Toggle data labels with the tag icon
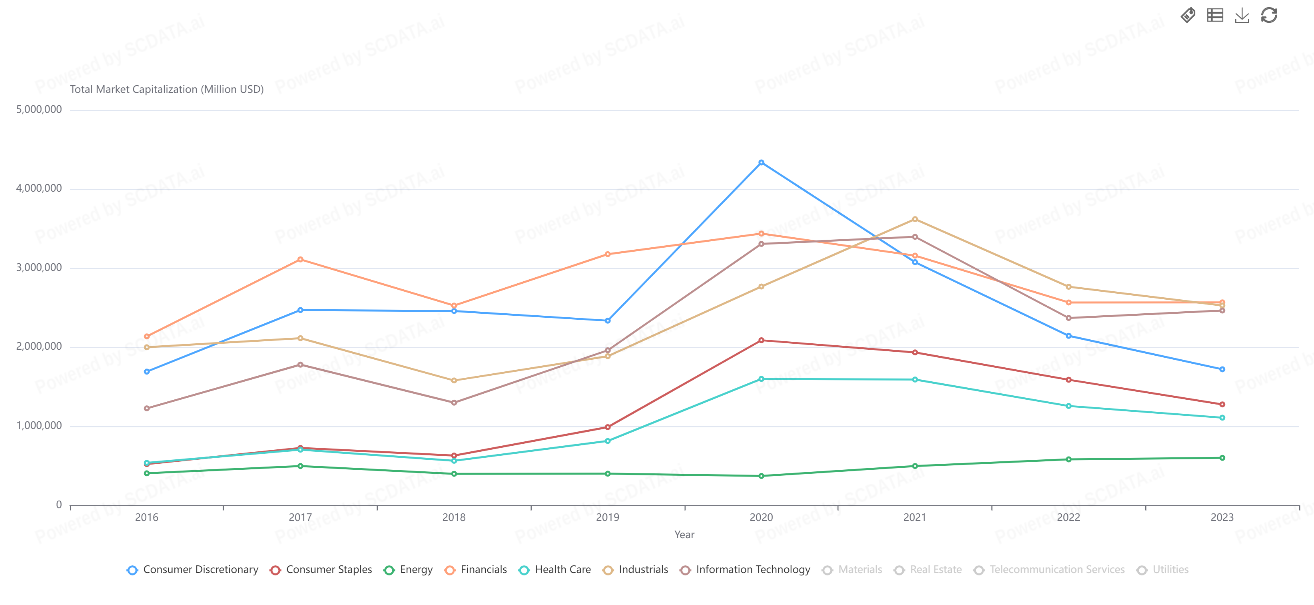Viewport: 1314px width, 605px height. [1188, 15]
